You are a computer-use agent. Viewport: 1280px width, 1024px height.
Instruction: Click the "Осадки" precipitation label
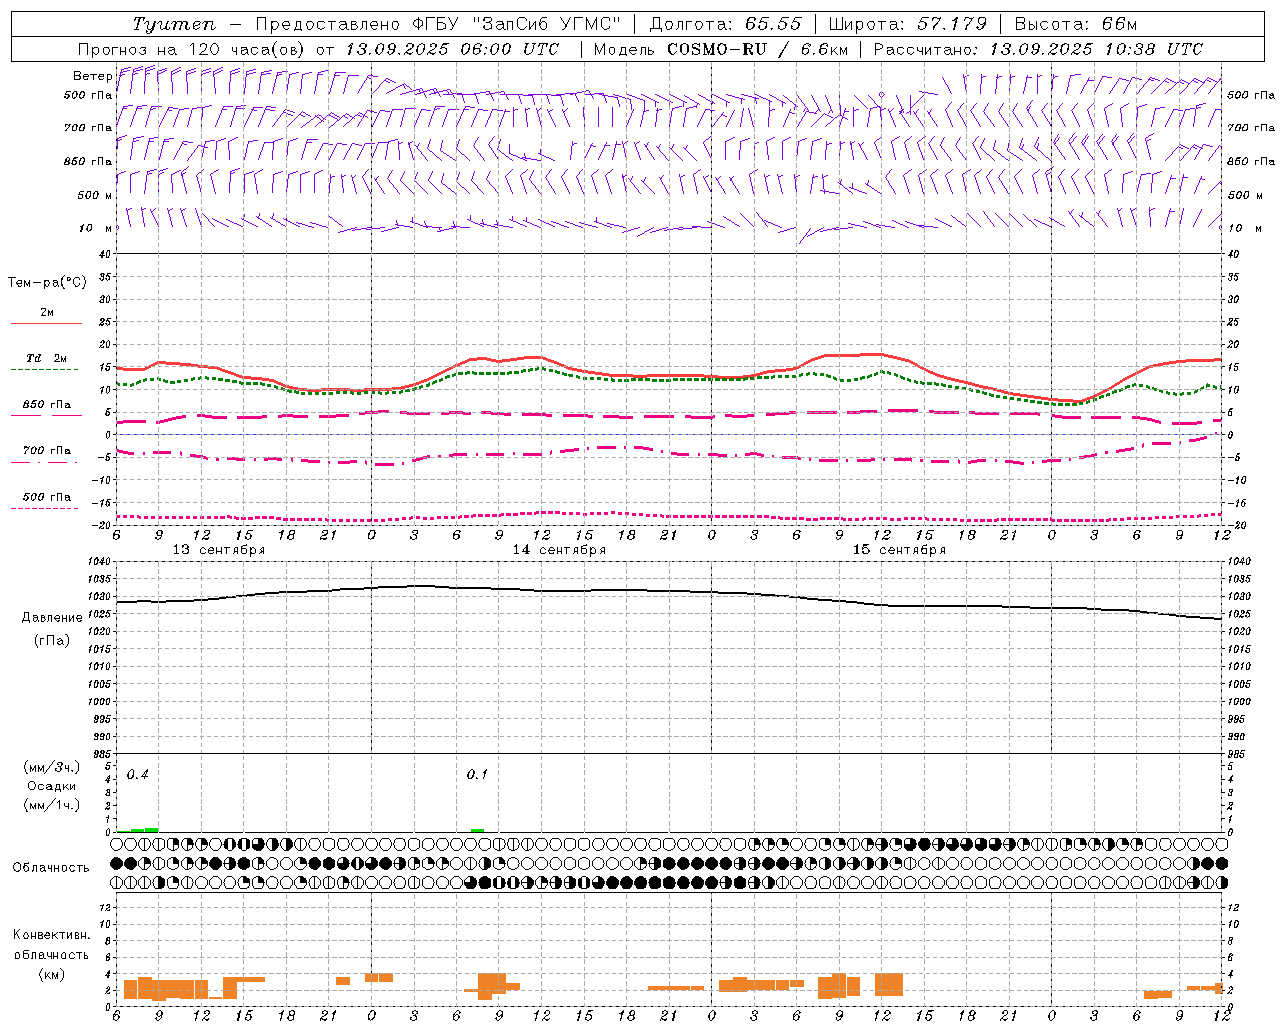click(52, 786)
